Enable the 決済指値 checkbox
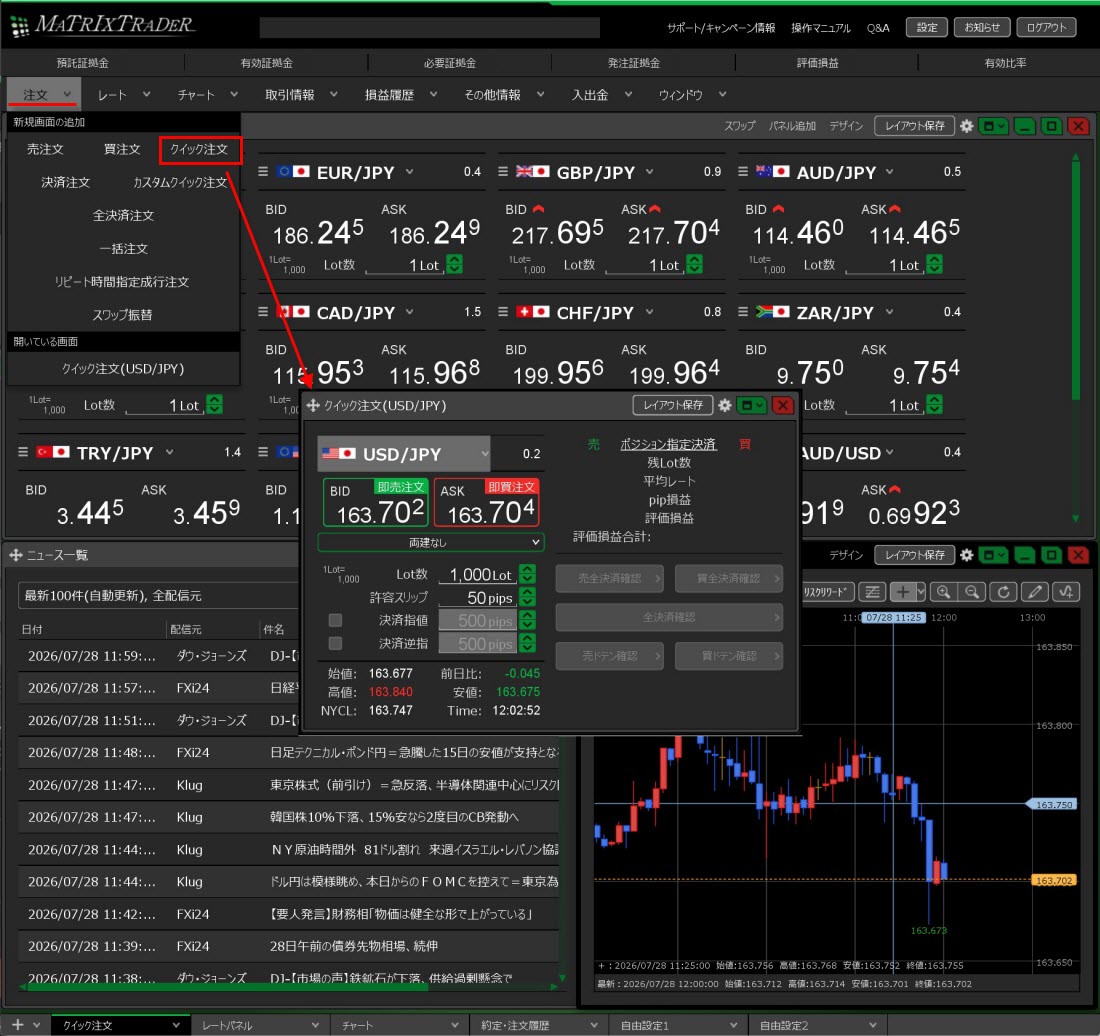This screenshot has height=1036, width=1100. [x=335, y=620]
